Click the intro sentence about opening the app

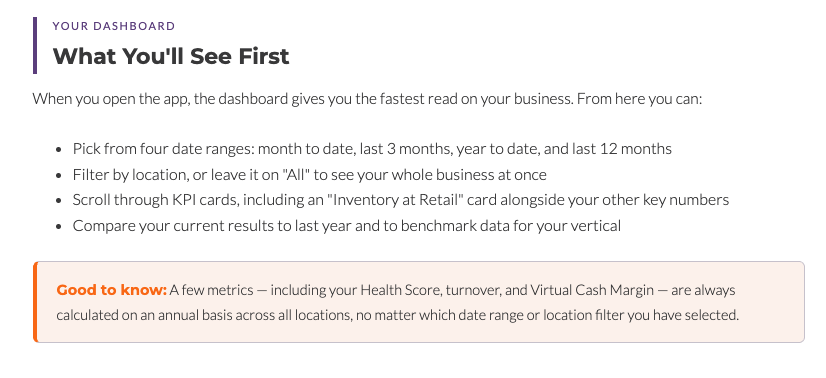pyautogui.click(x=367, y=98)
